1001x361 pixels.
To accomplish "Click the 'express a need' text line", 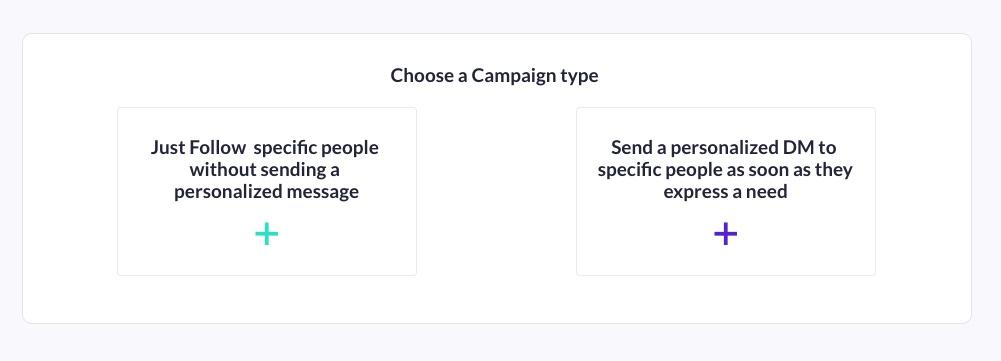I will [725, 192].
